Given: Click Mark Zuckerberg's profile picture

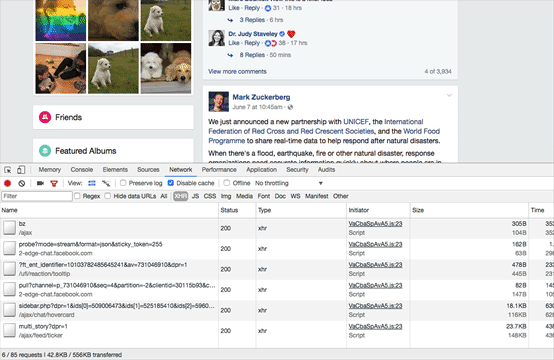Looking at the screenshot, I should 218,102.
